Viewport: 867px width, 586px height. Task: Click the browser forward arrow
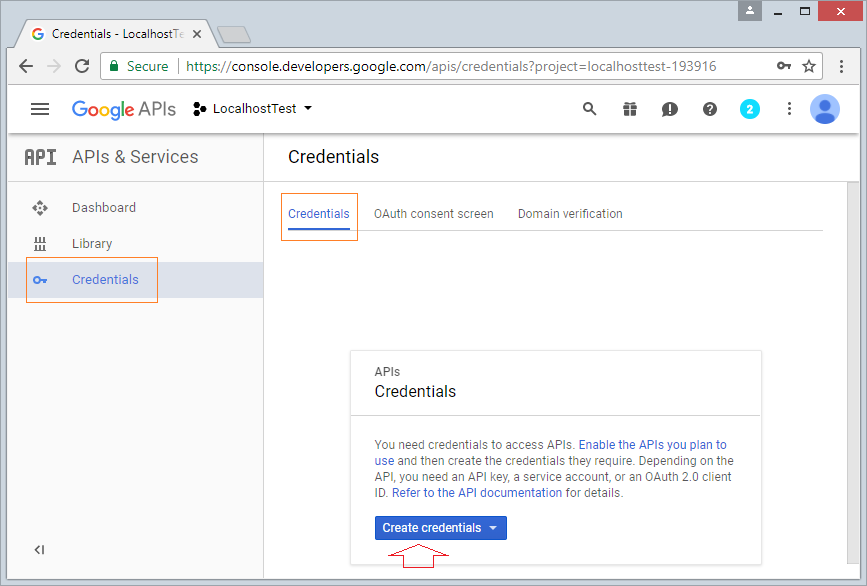[x=54, y=66]
